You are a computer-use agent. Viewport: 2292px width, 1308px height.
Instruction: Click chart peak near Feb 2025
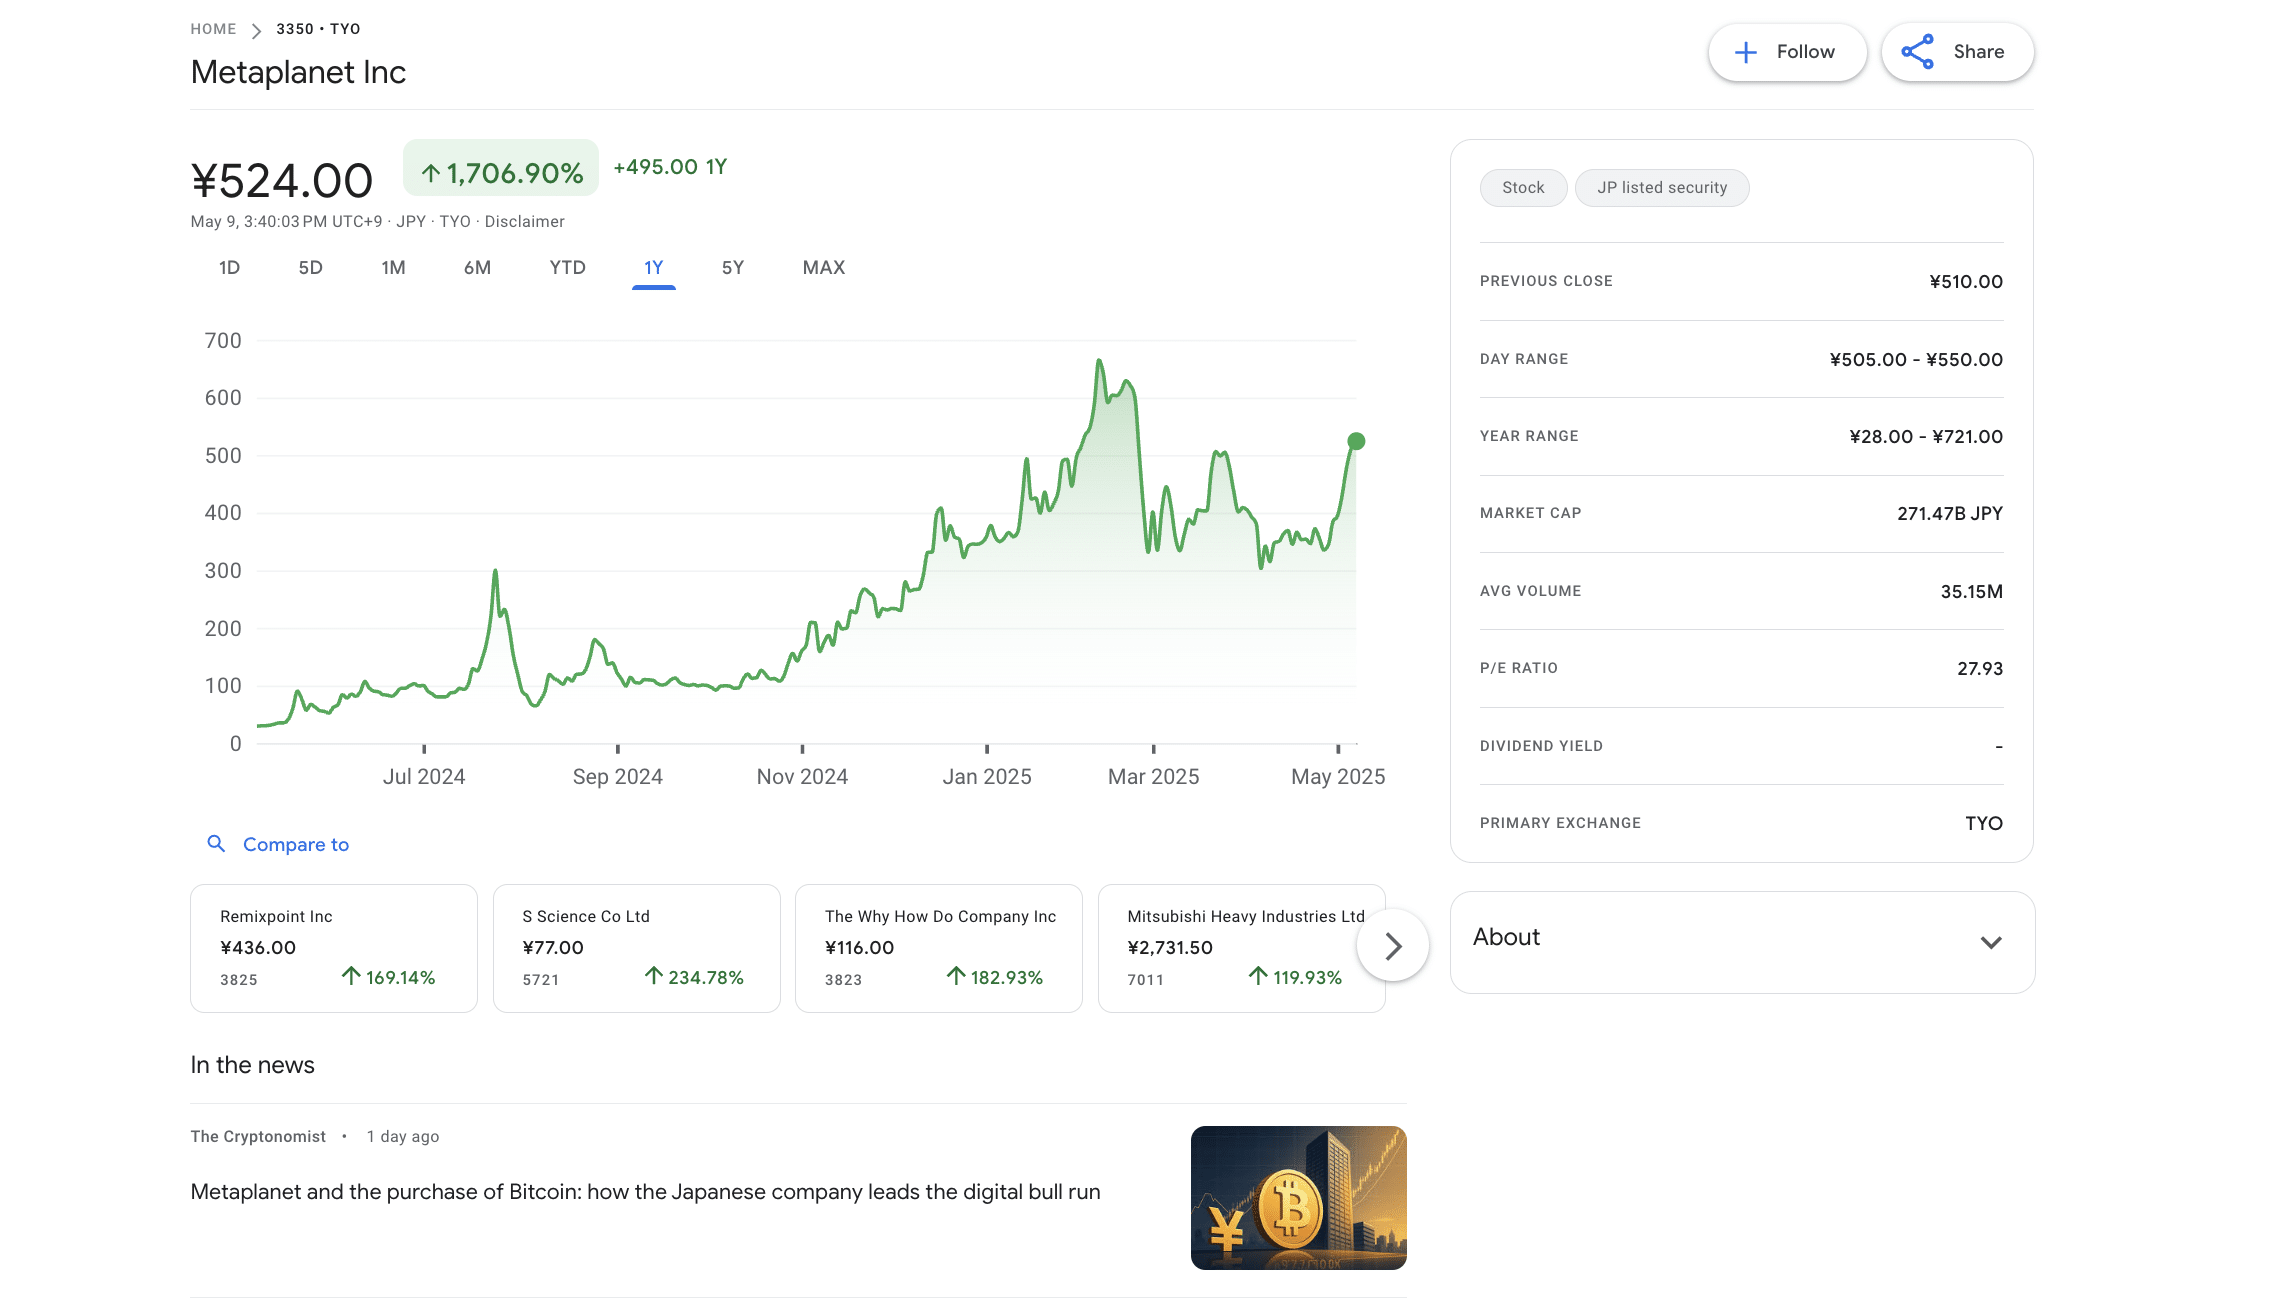[x=1099, y=361]
